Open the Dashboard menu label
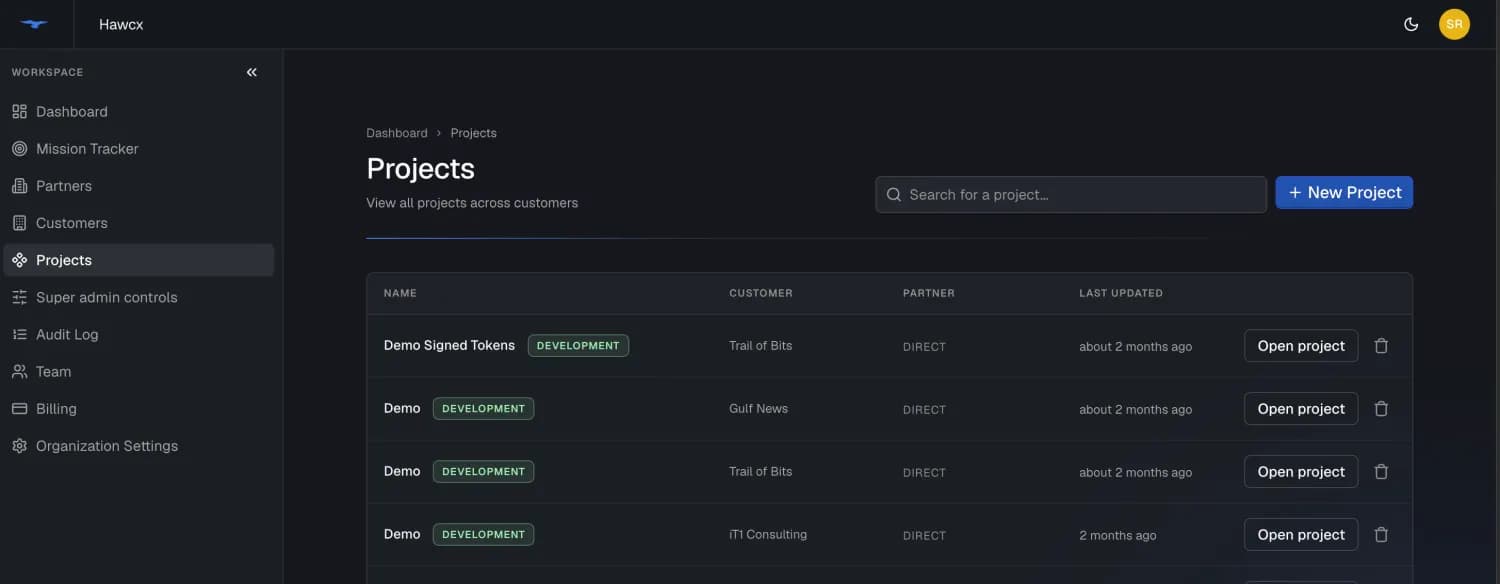1500x584 pixels. [x=72, y=111]
